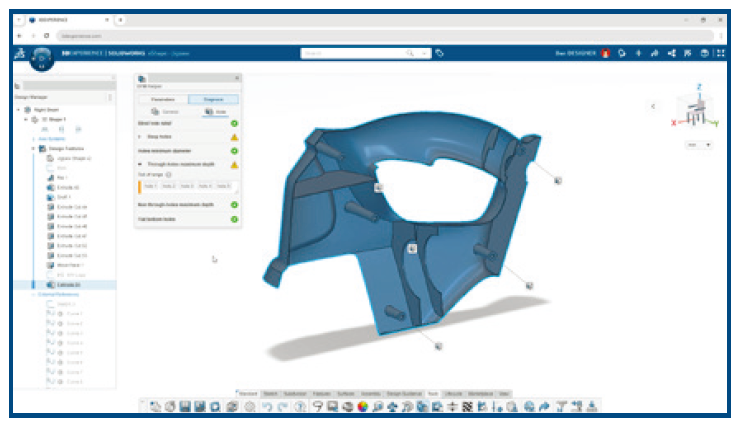Image resolution: width=743 pixels, height=425 pixels.
Task: Select the Hole 3 chip in out-of-range list
Action: pyautogui.click(x=187, y=186)
